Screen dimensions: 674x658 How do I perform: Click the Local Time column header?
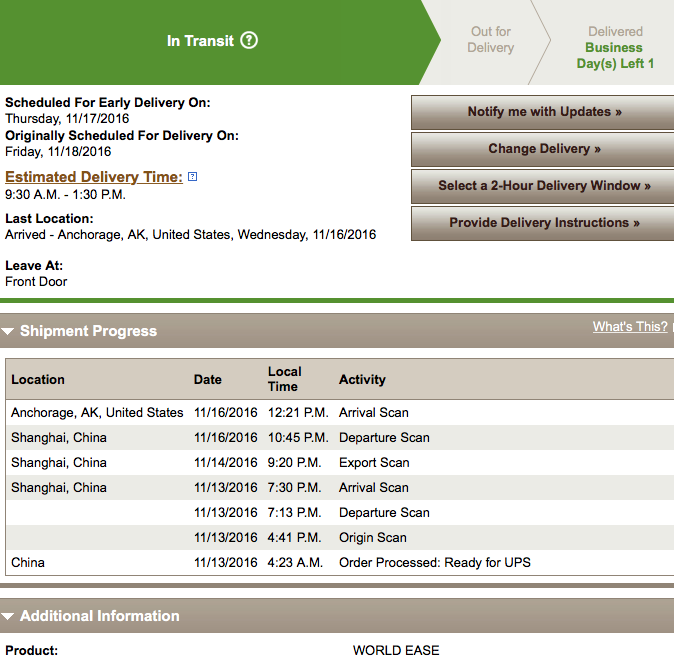click(x=285, y=379)
